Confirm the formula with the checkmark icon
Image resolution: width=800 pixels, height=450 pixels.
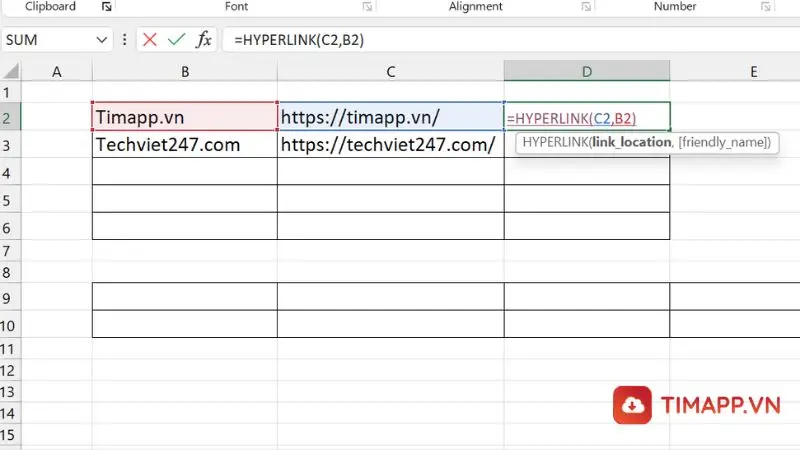coord(177,40)
